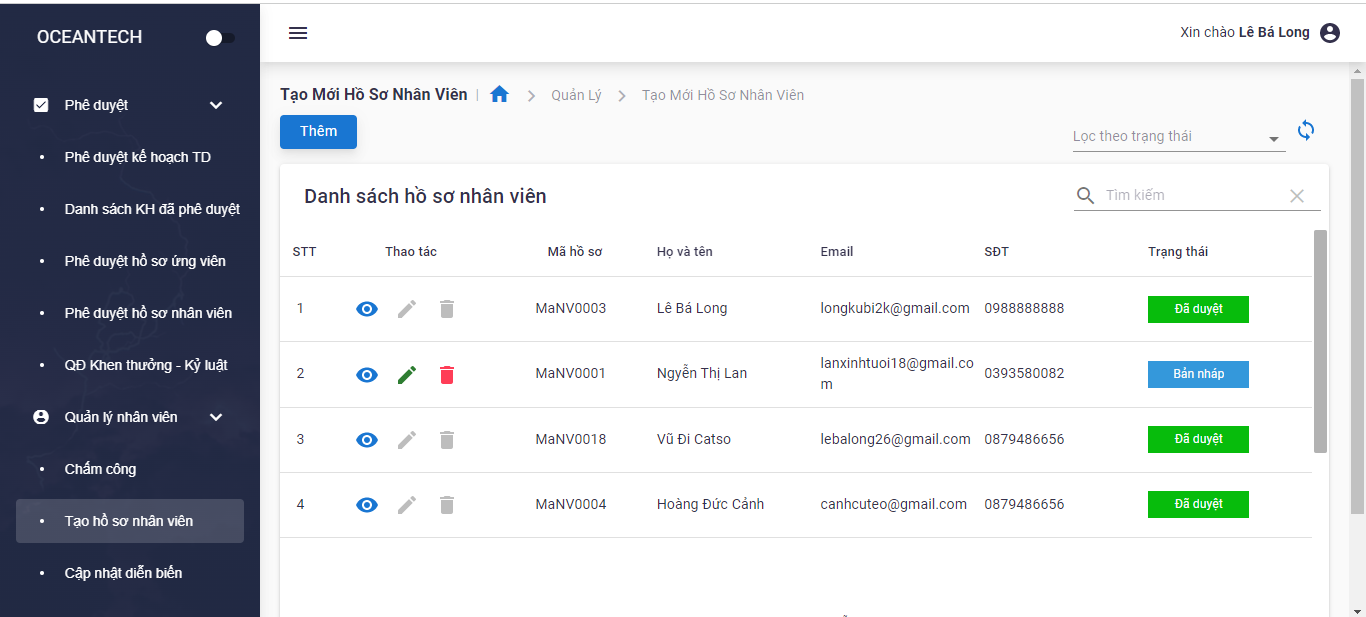Open the Lọc theo trạng thái dropdown
Screen dimensions: 1366x617
click(1179, 137)
